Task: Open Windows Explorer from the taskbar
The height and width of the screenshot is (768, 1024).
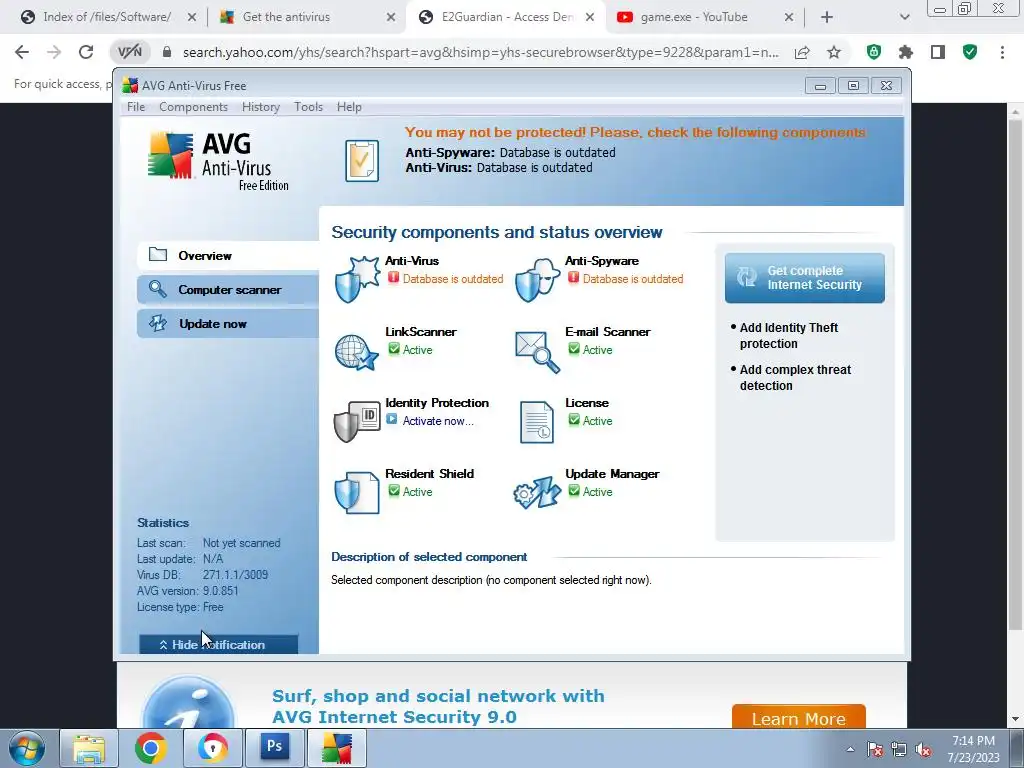Action: click(89, 748)
